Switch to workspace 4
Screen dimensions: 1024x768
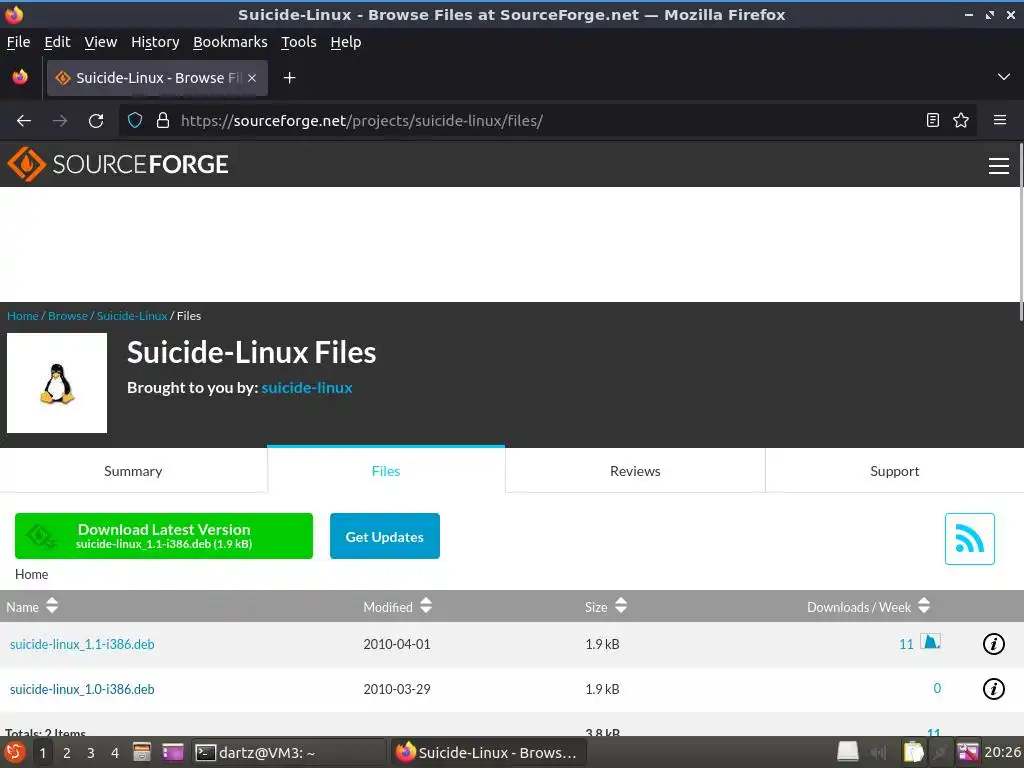coord(115,753)
